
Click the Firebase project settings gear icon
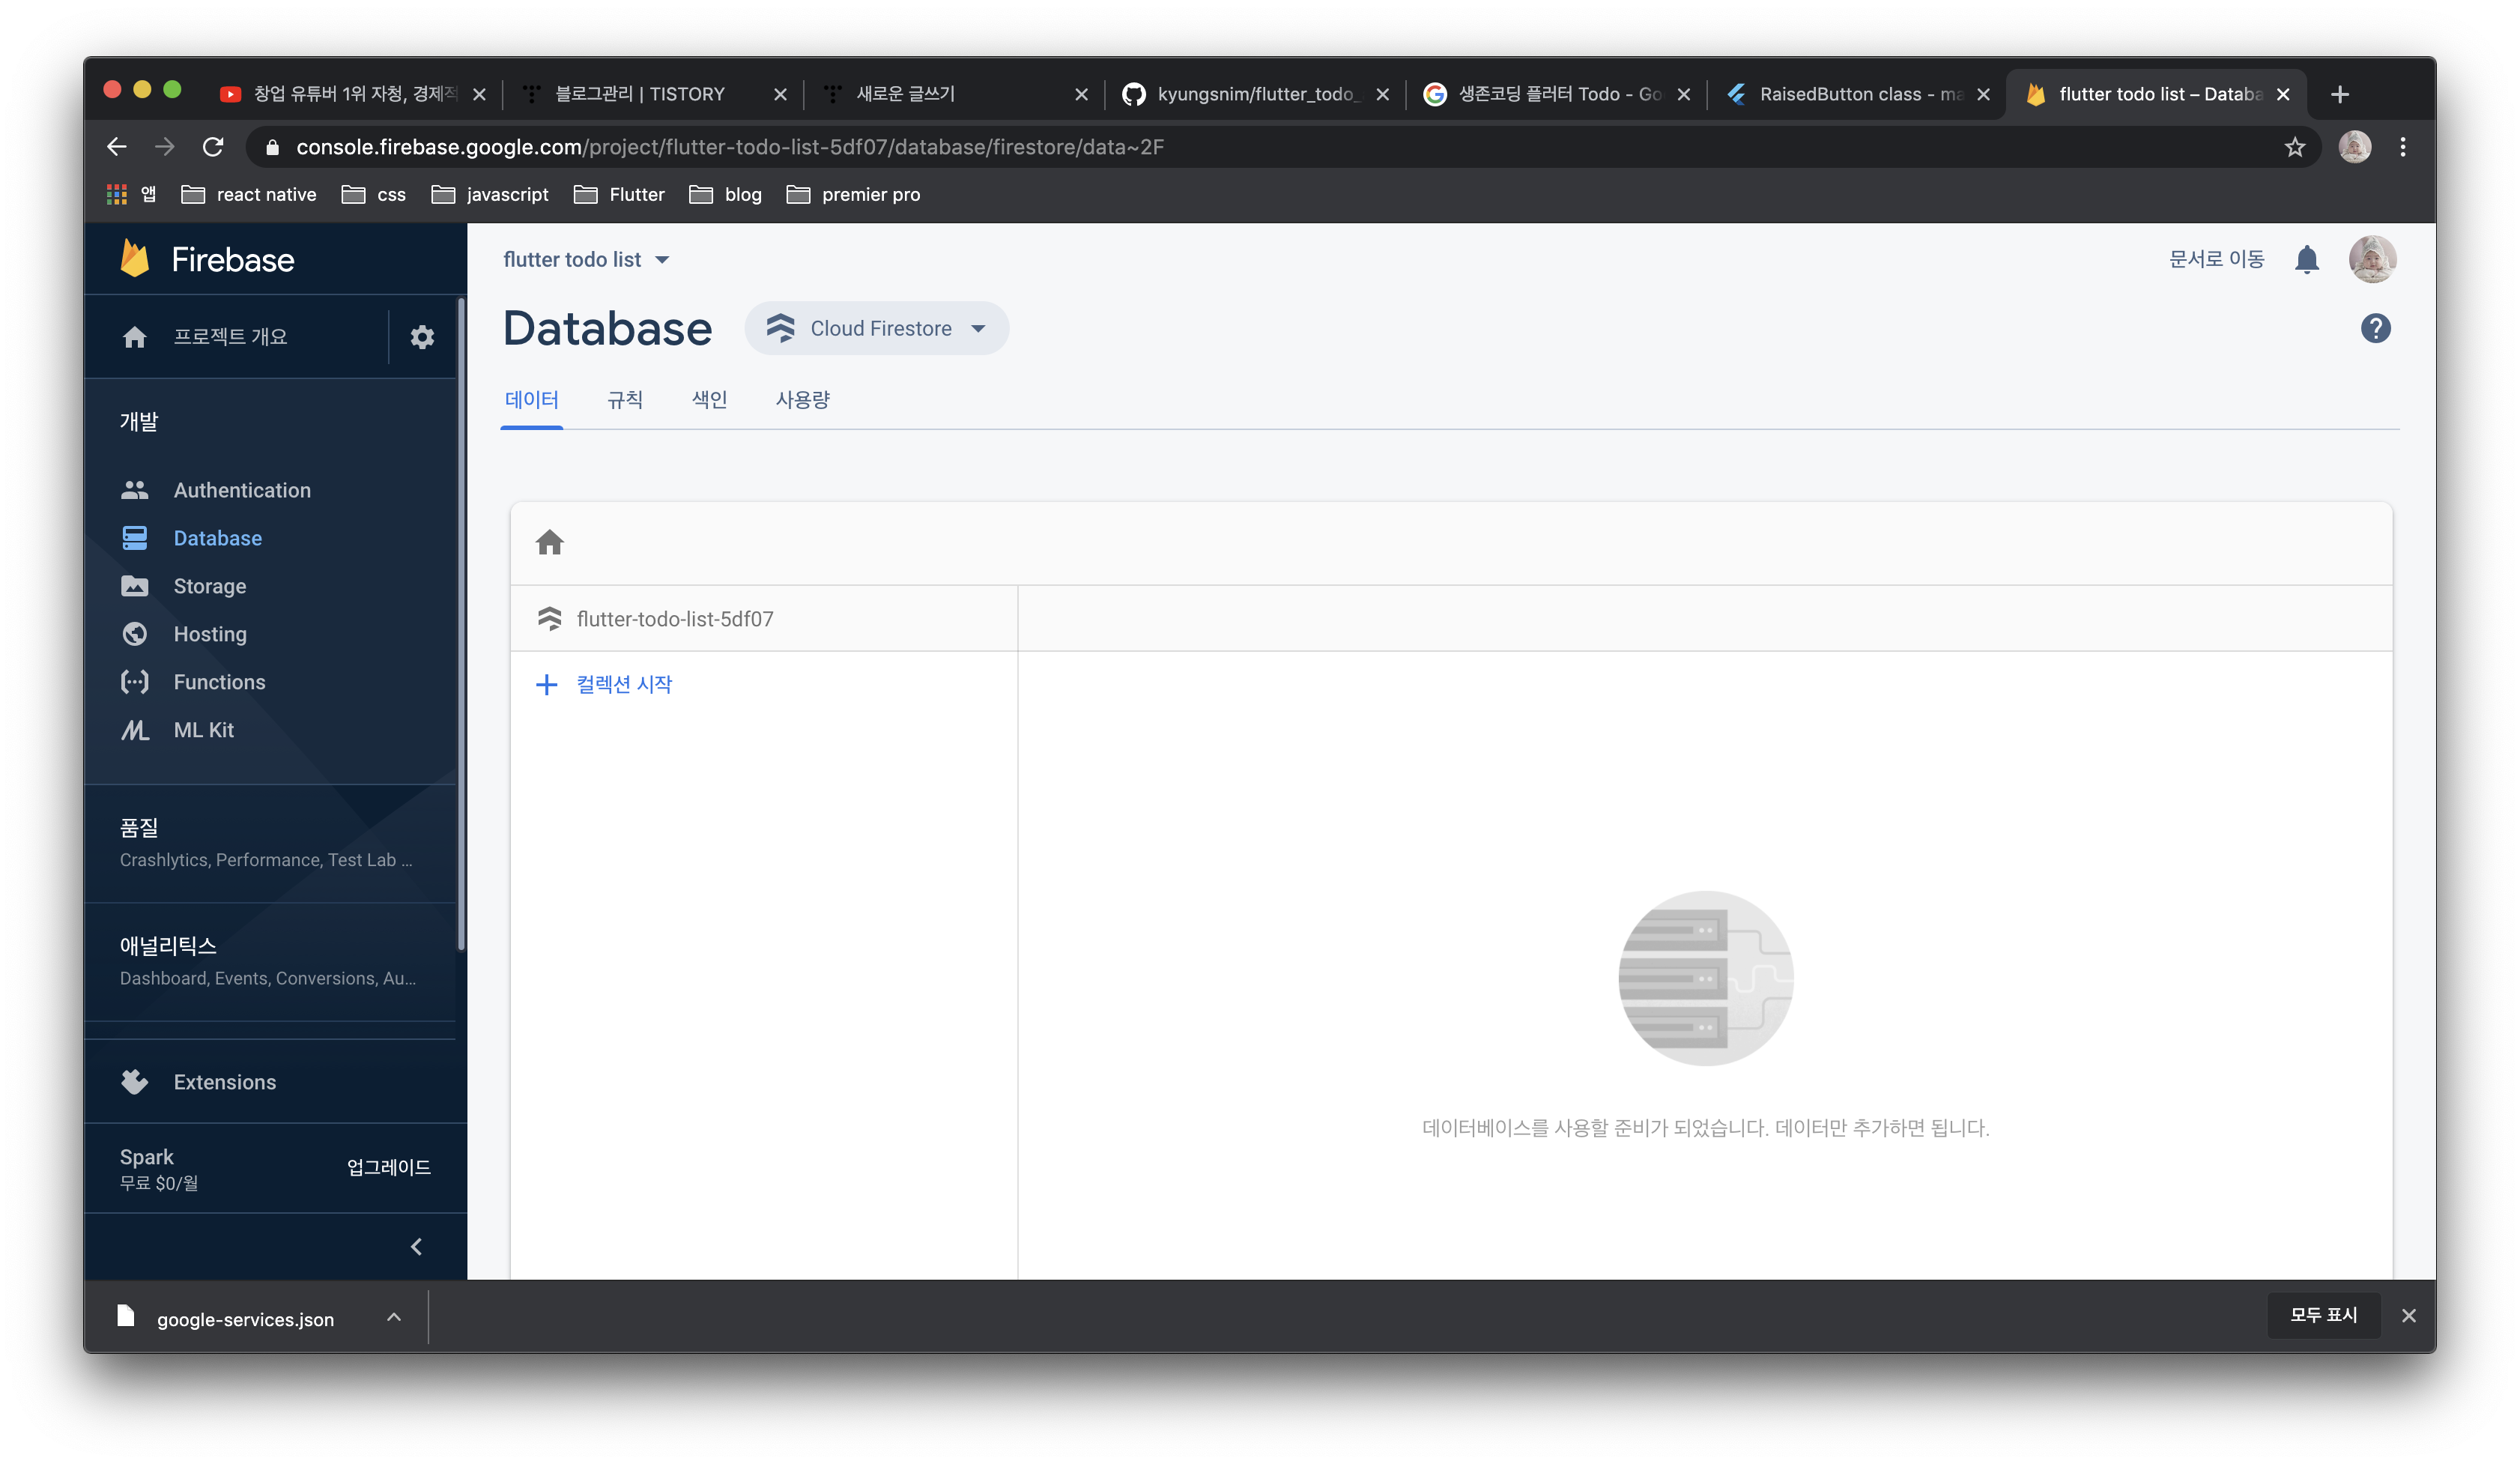tap(422, 337)
